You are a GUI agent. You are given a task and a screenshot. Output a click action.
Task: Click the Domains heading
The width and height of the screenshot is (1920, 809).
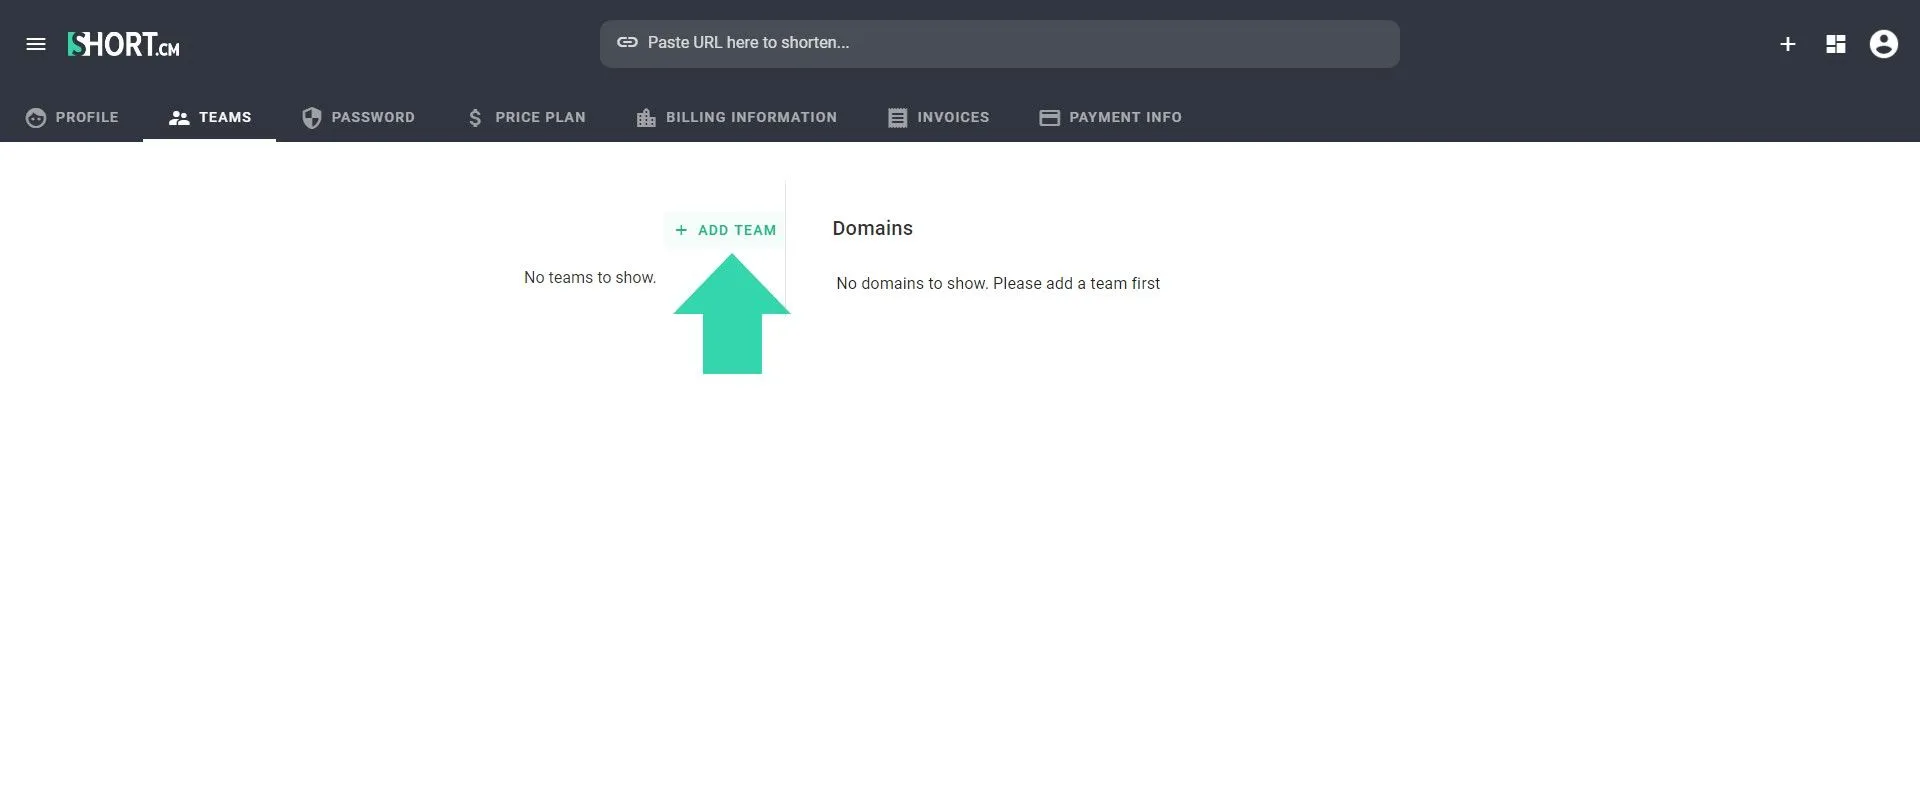pos(873,229)
